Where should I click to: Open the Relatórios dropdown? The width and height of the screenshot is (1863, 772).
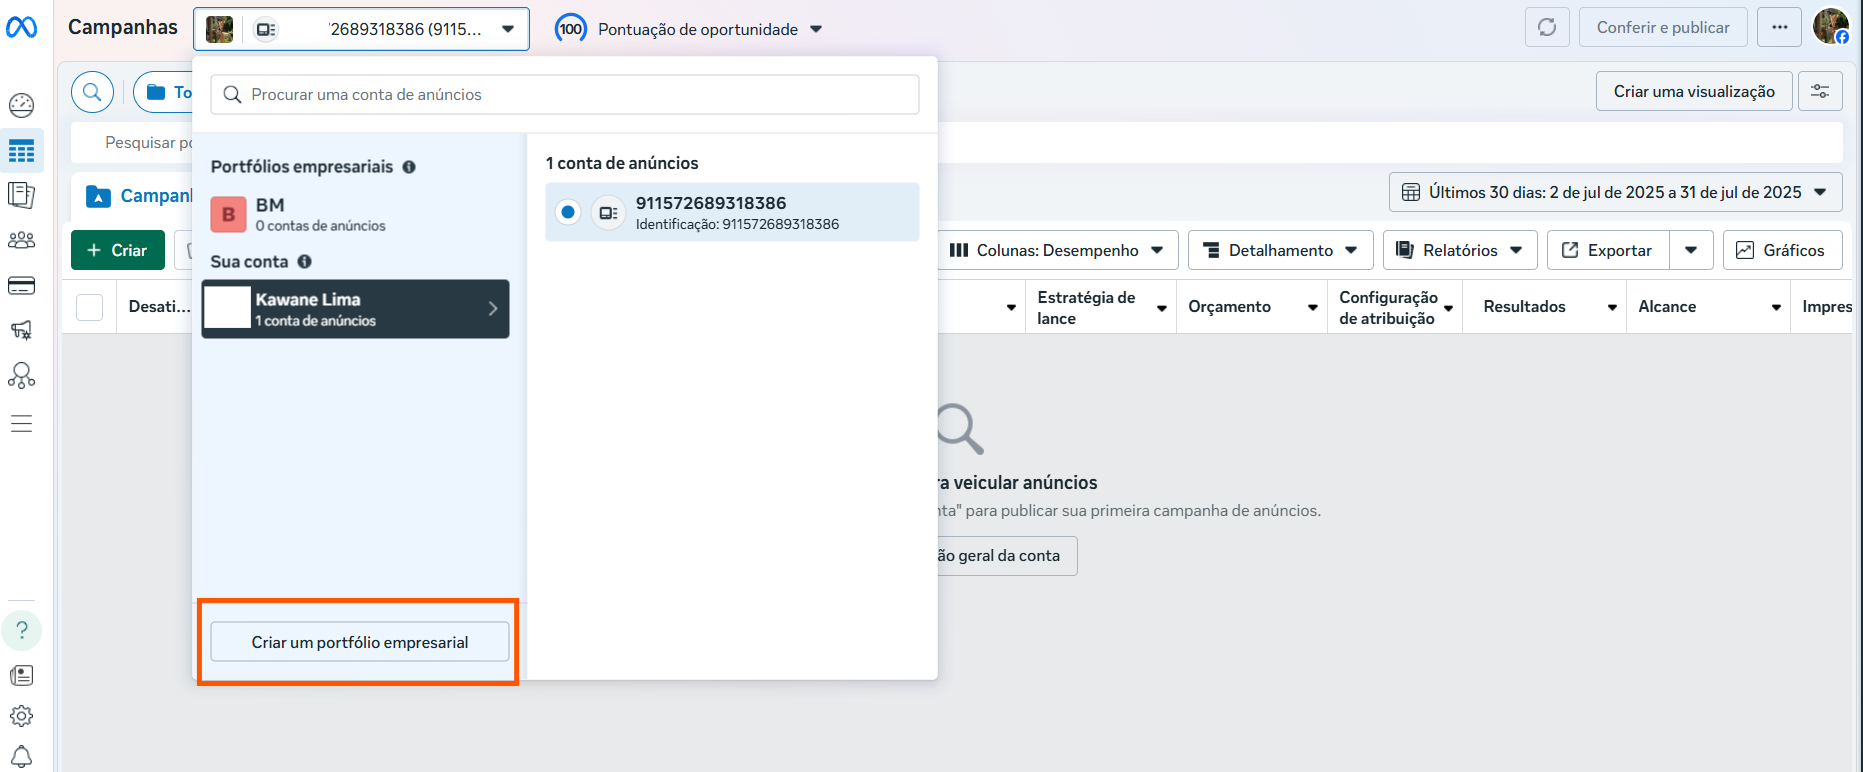pos(1459,250)
